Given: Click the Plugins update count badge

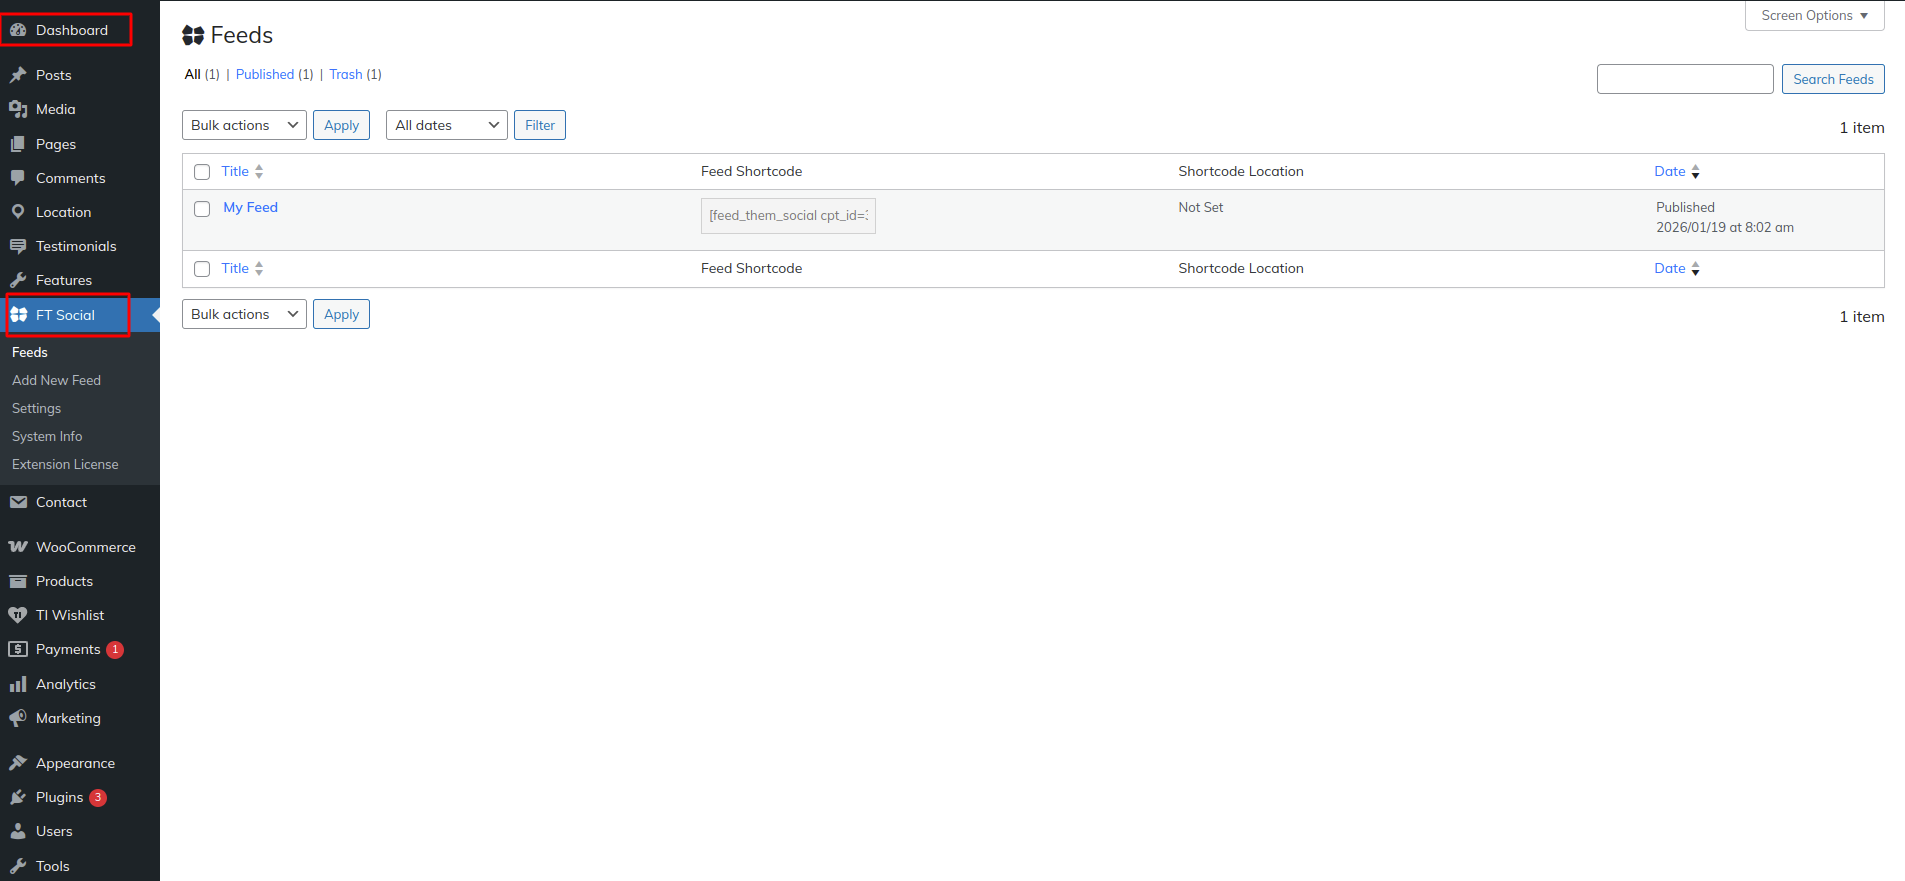Looking at the screenshot, I should pos(98,798).
